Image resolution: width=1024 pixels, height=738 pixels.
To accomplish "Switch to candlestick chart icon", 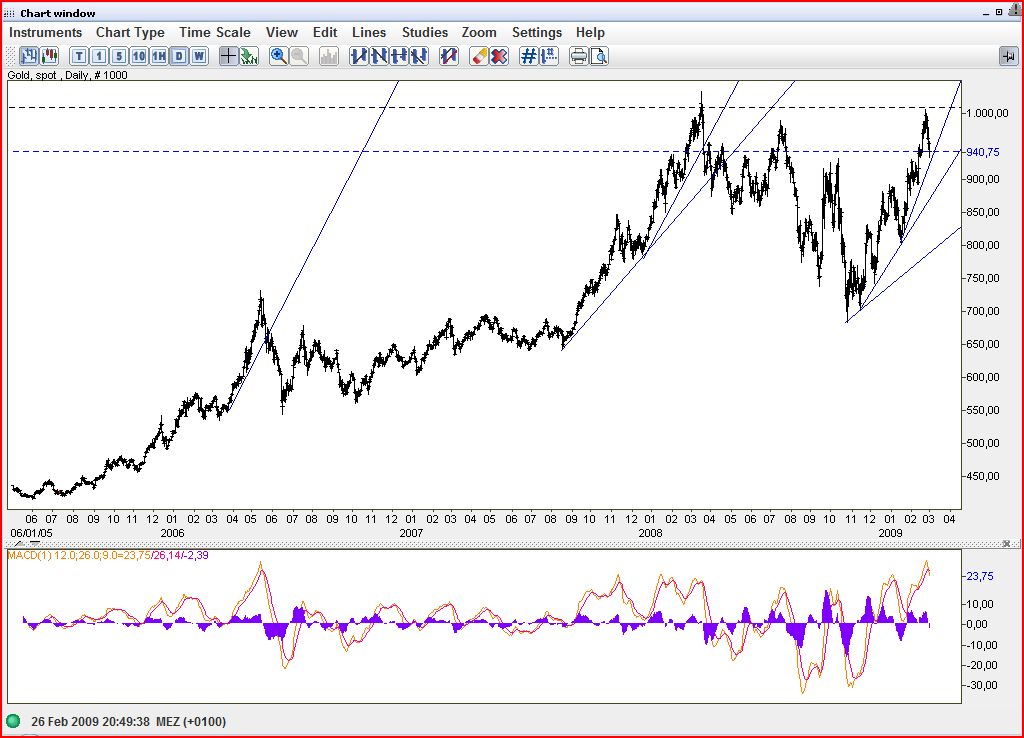I will [x=49, y=56].
